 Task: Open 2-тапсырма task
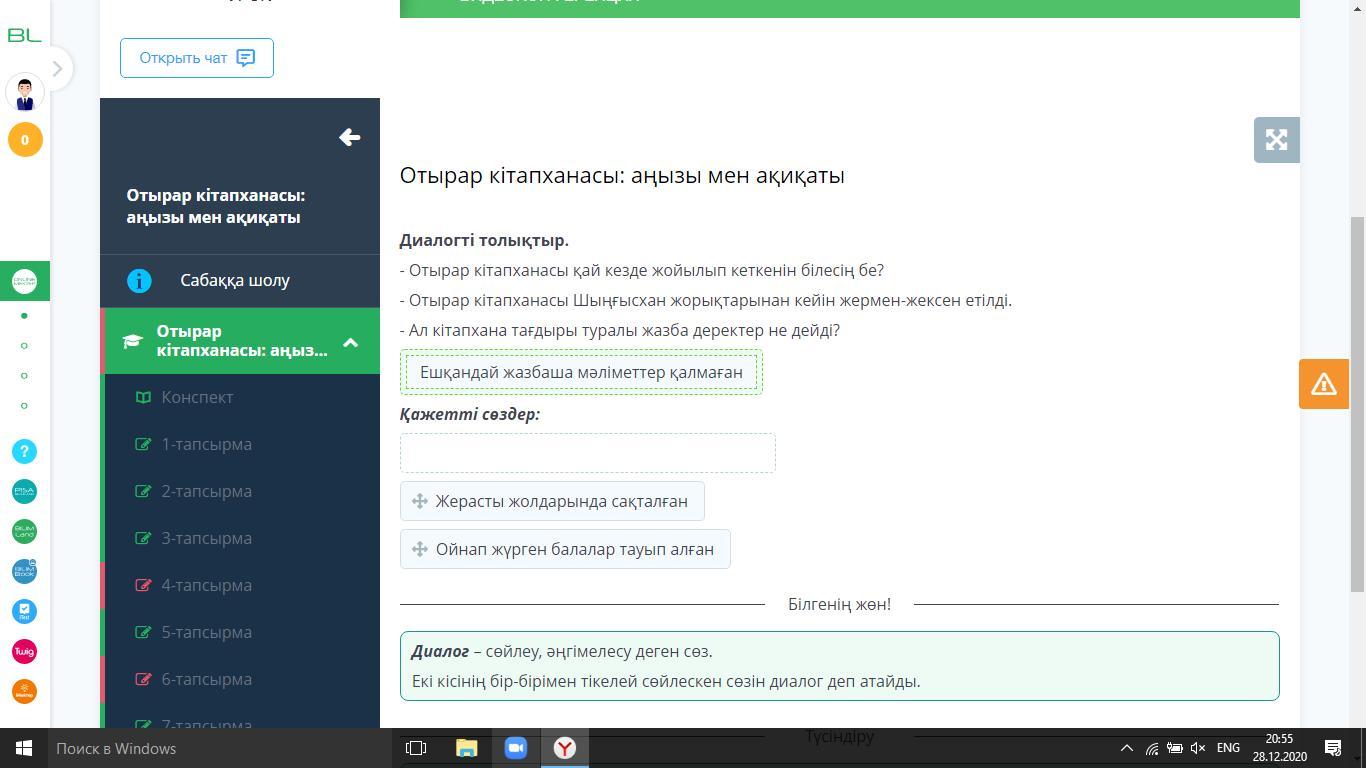click(x=207, y=491)
